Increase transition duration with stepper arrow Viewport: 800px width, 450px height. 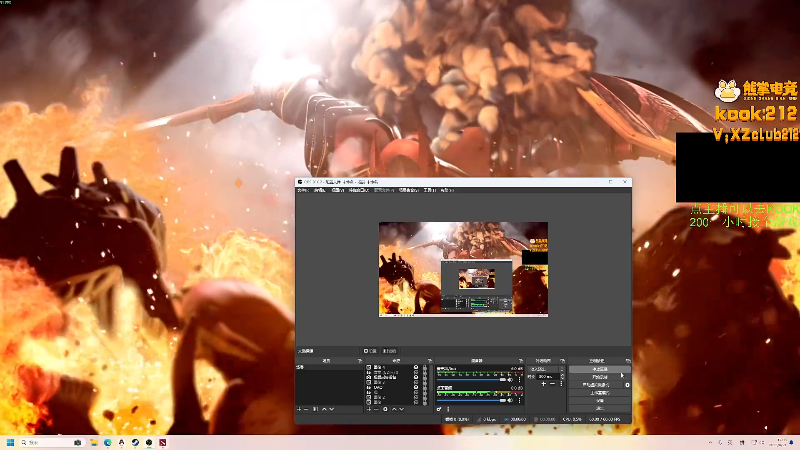click(562, 375)
